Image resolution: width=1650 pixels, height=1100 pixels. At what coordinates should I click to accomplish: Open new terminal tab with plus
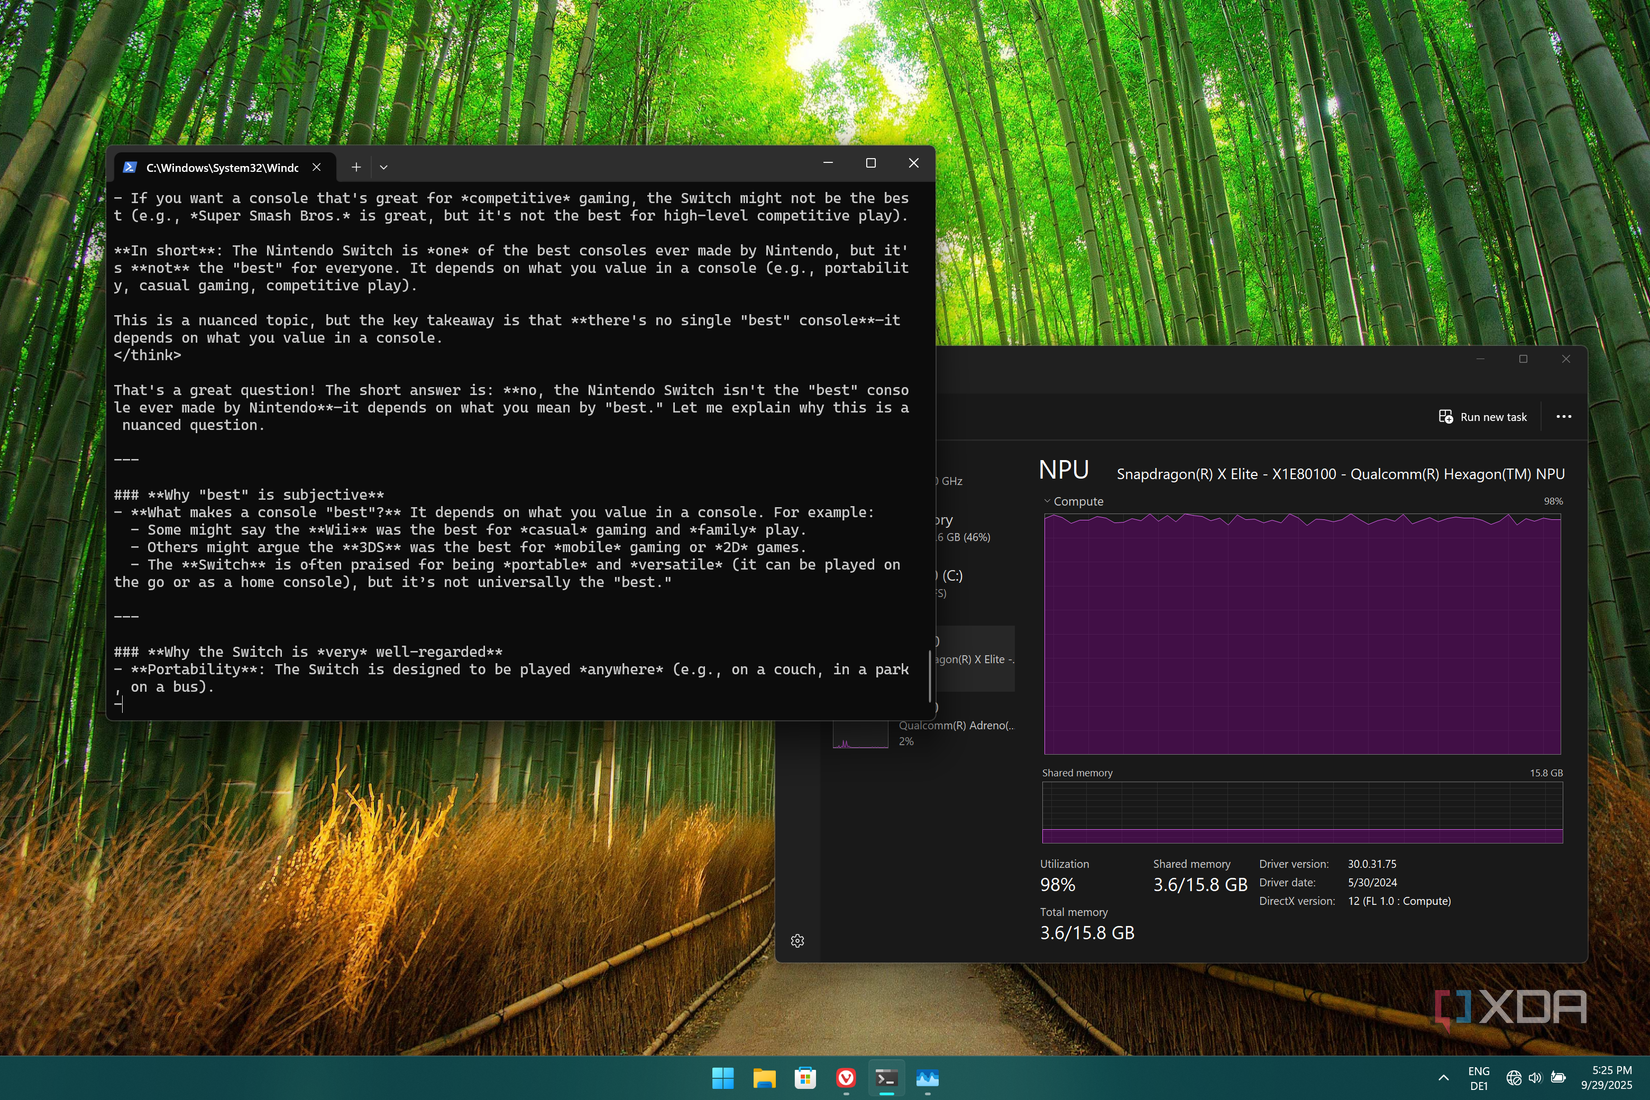(356, 167)
